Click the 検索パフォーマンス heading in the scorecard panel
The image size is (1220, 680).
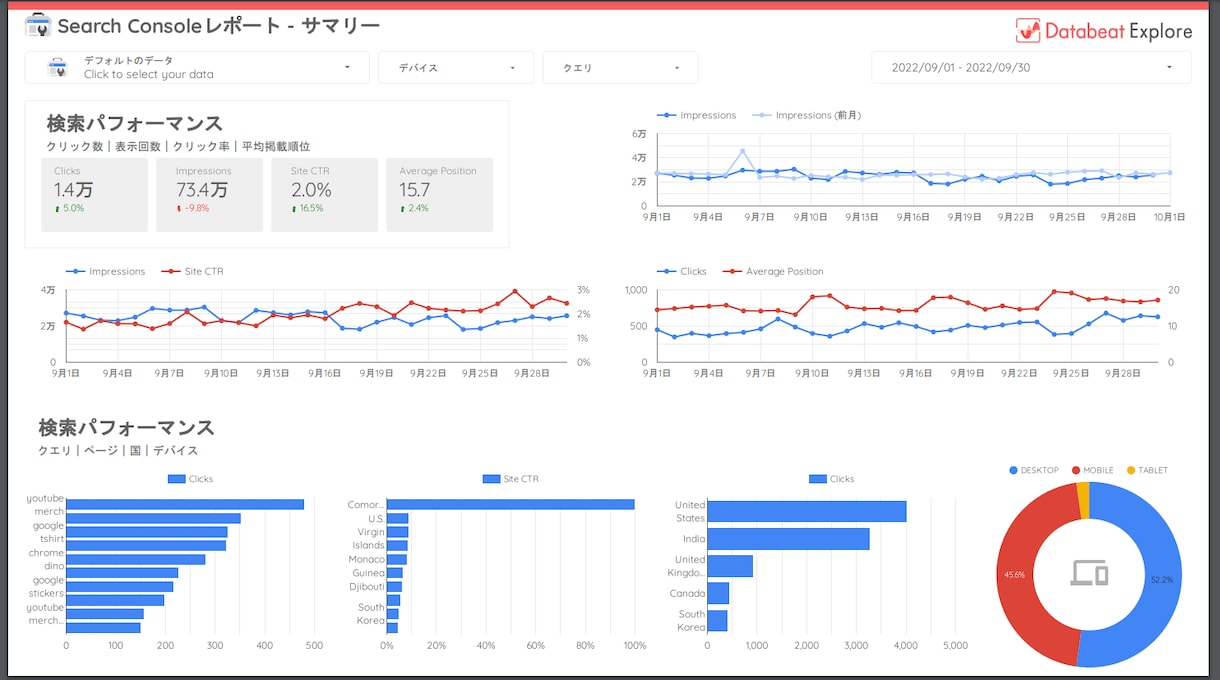pos(134,124)
